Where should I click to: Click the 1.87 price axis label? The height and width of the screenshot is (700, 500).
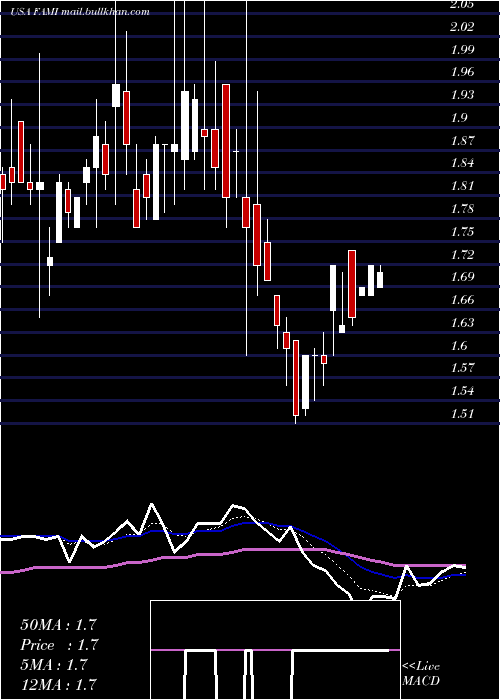(461, 141)
